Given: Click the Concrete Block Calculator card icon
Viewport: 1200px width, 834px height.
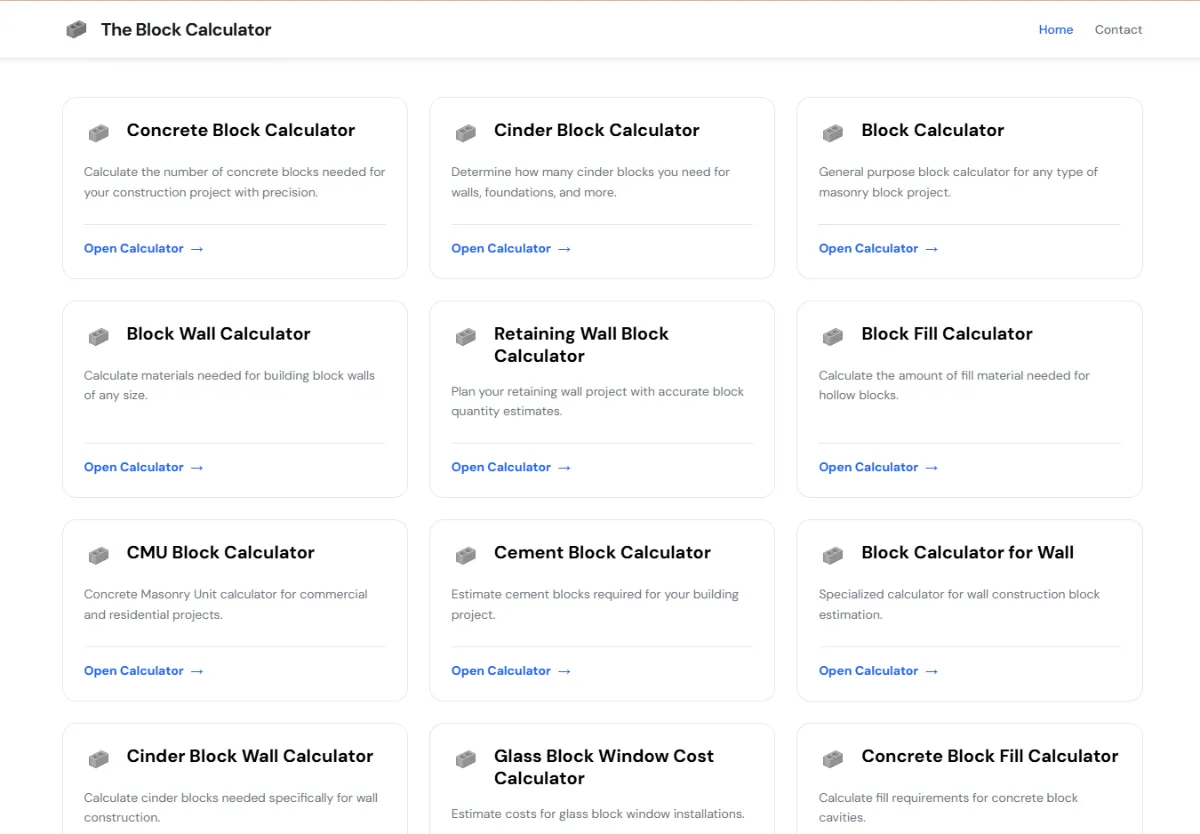Looking at the screenshot, I should pyautogui.click(x=98, y=133).
